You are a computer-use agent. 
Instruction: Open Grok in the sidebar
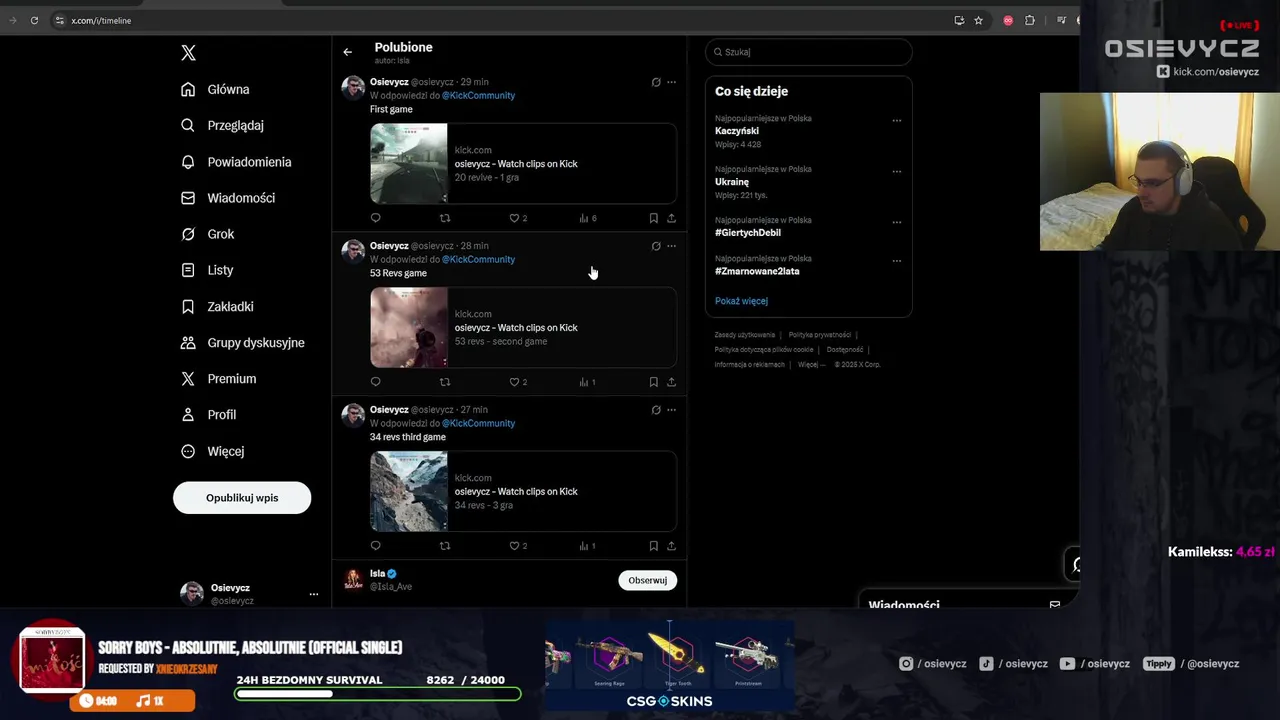(x=207, y=234)
